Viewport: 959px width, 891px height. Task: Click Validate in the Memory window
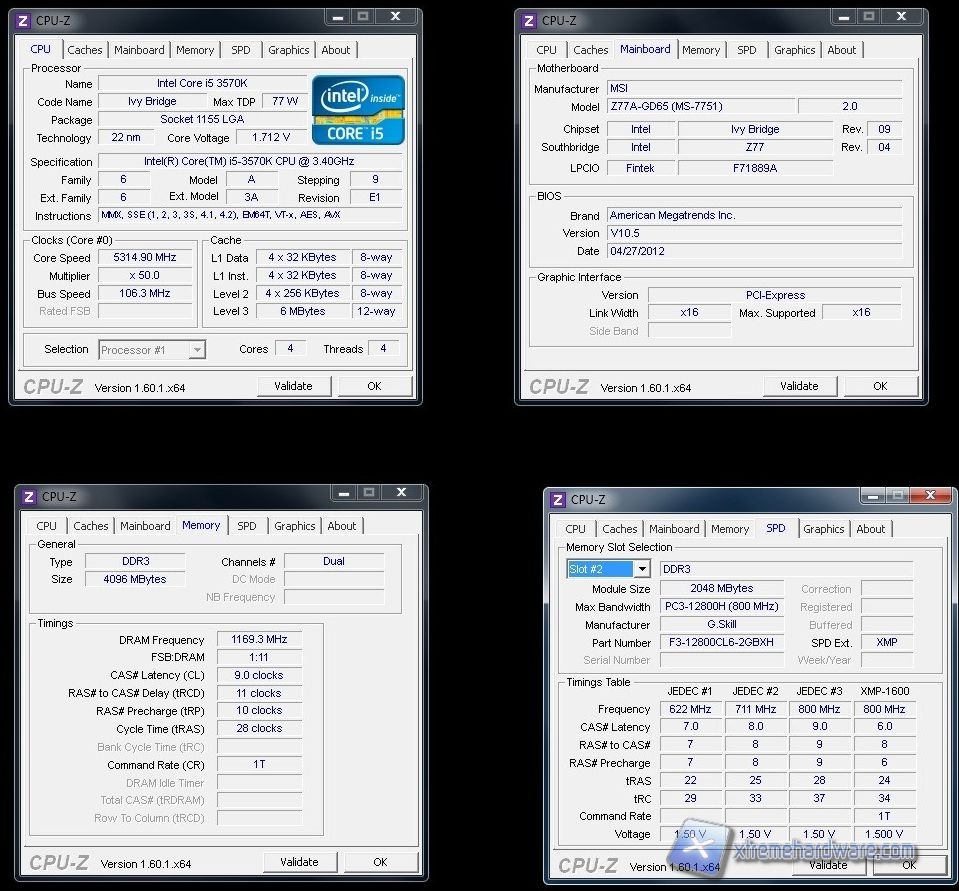(x=299, y=862)
